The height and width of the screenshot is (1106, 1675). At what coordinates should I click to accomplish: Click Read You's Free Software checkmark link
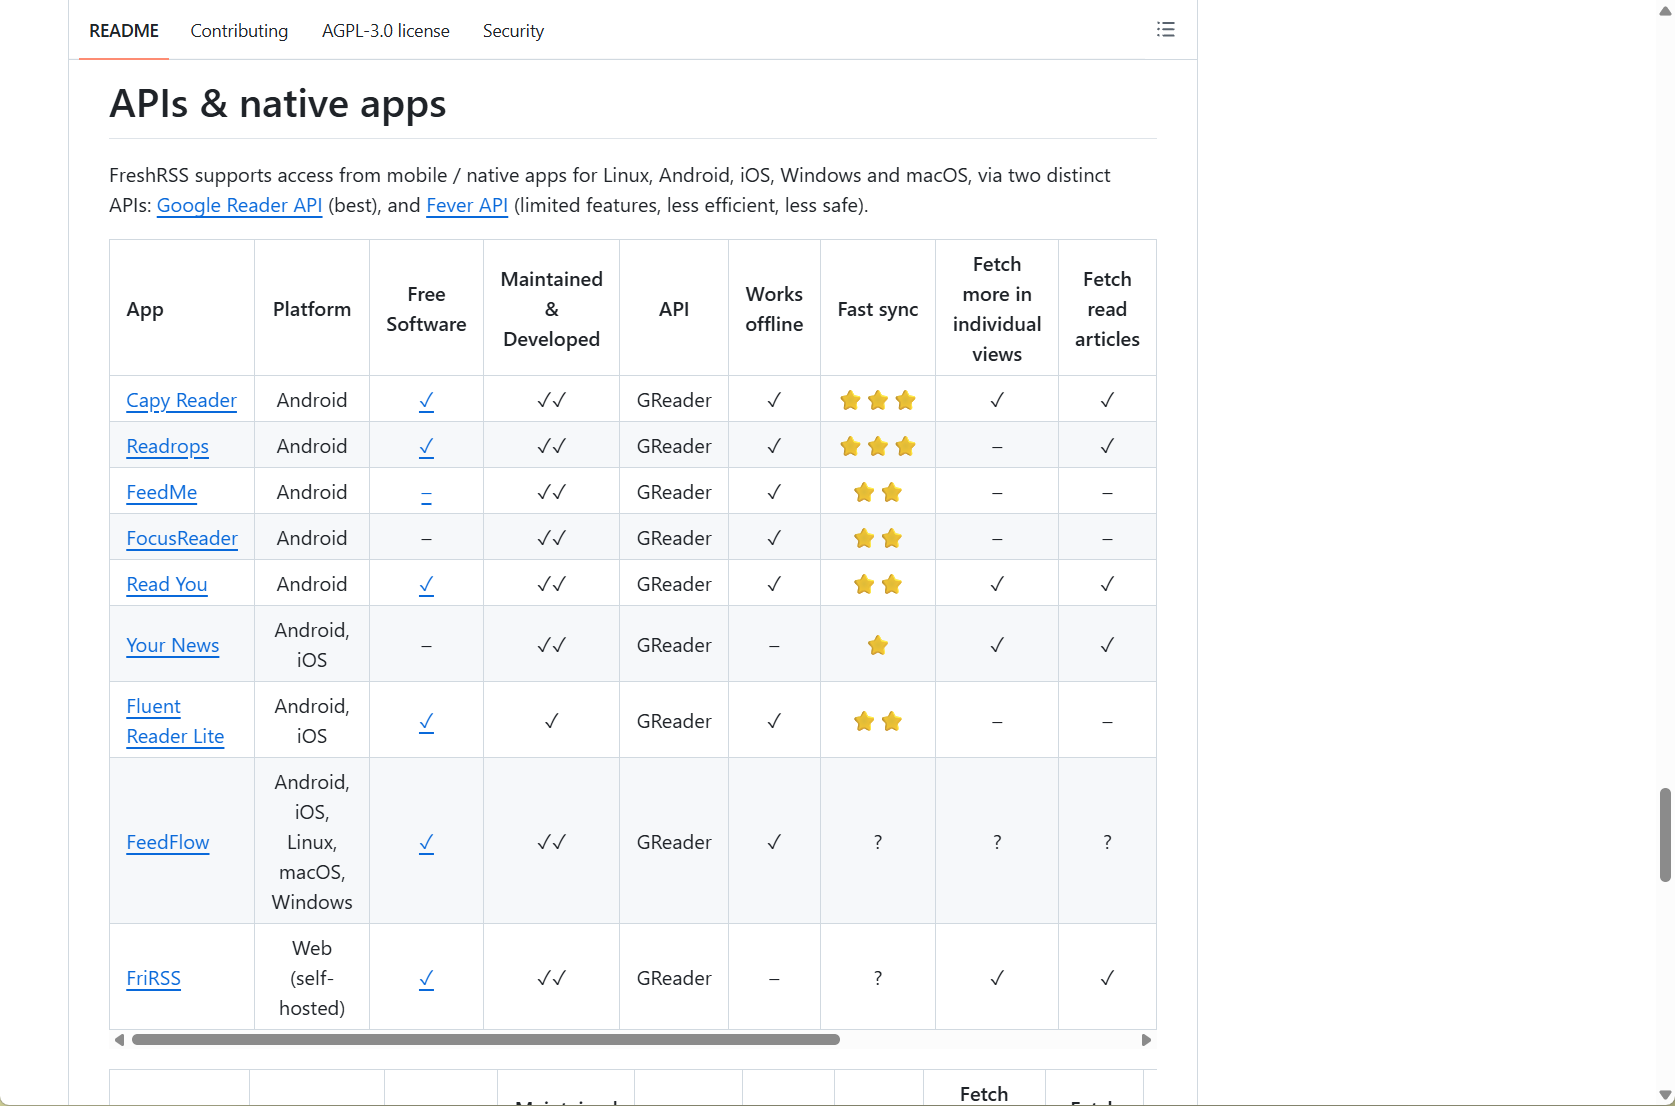[x=426, y=584]
